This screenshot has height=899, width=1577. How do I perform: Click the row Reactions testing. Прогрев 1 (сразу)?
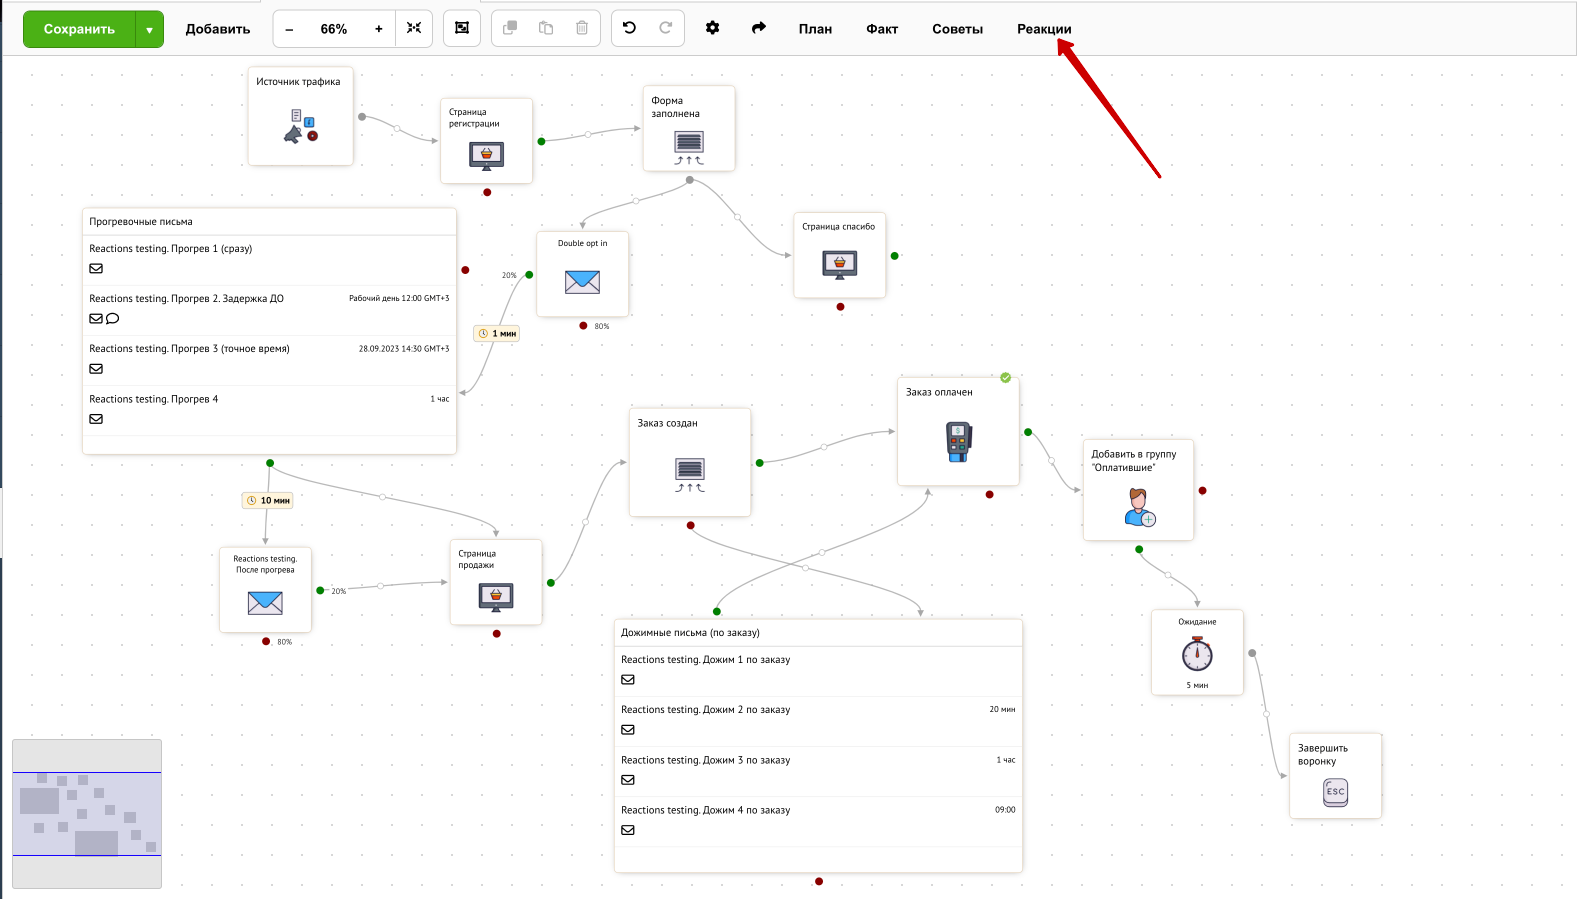tap(269, 260)
